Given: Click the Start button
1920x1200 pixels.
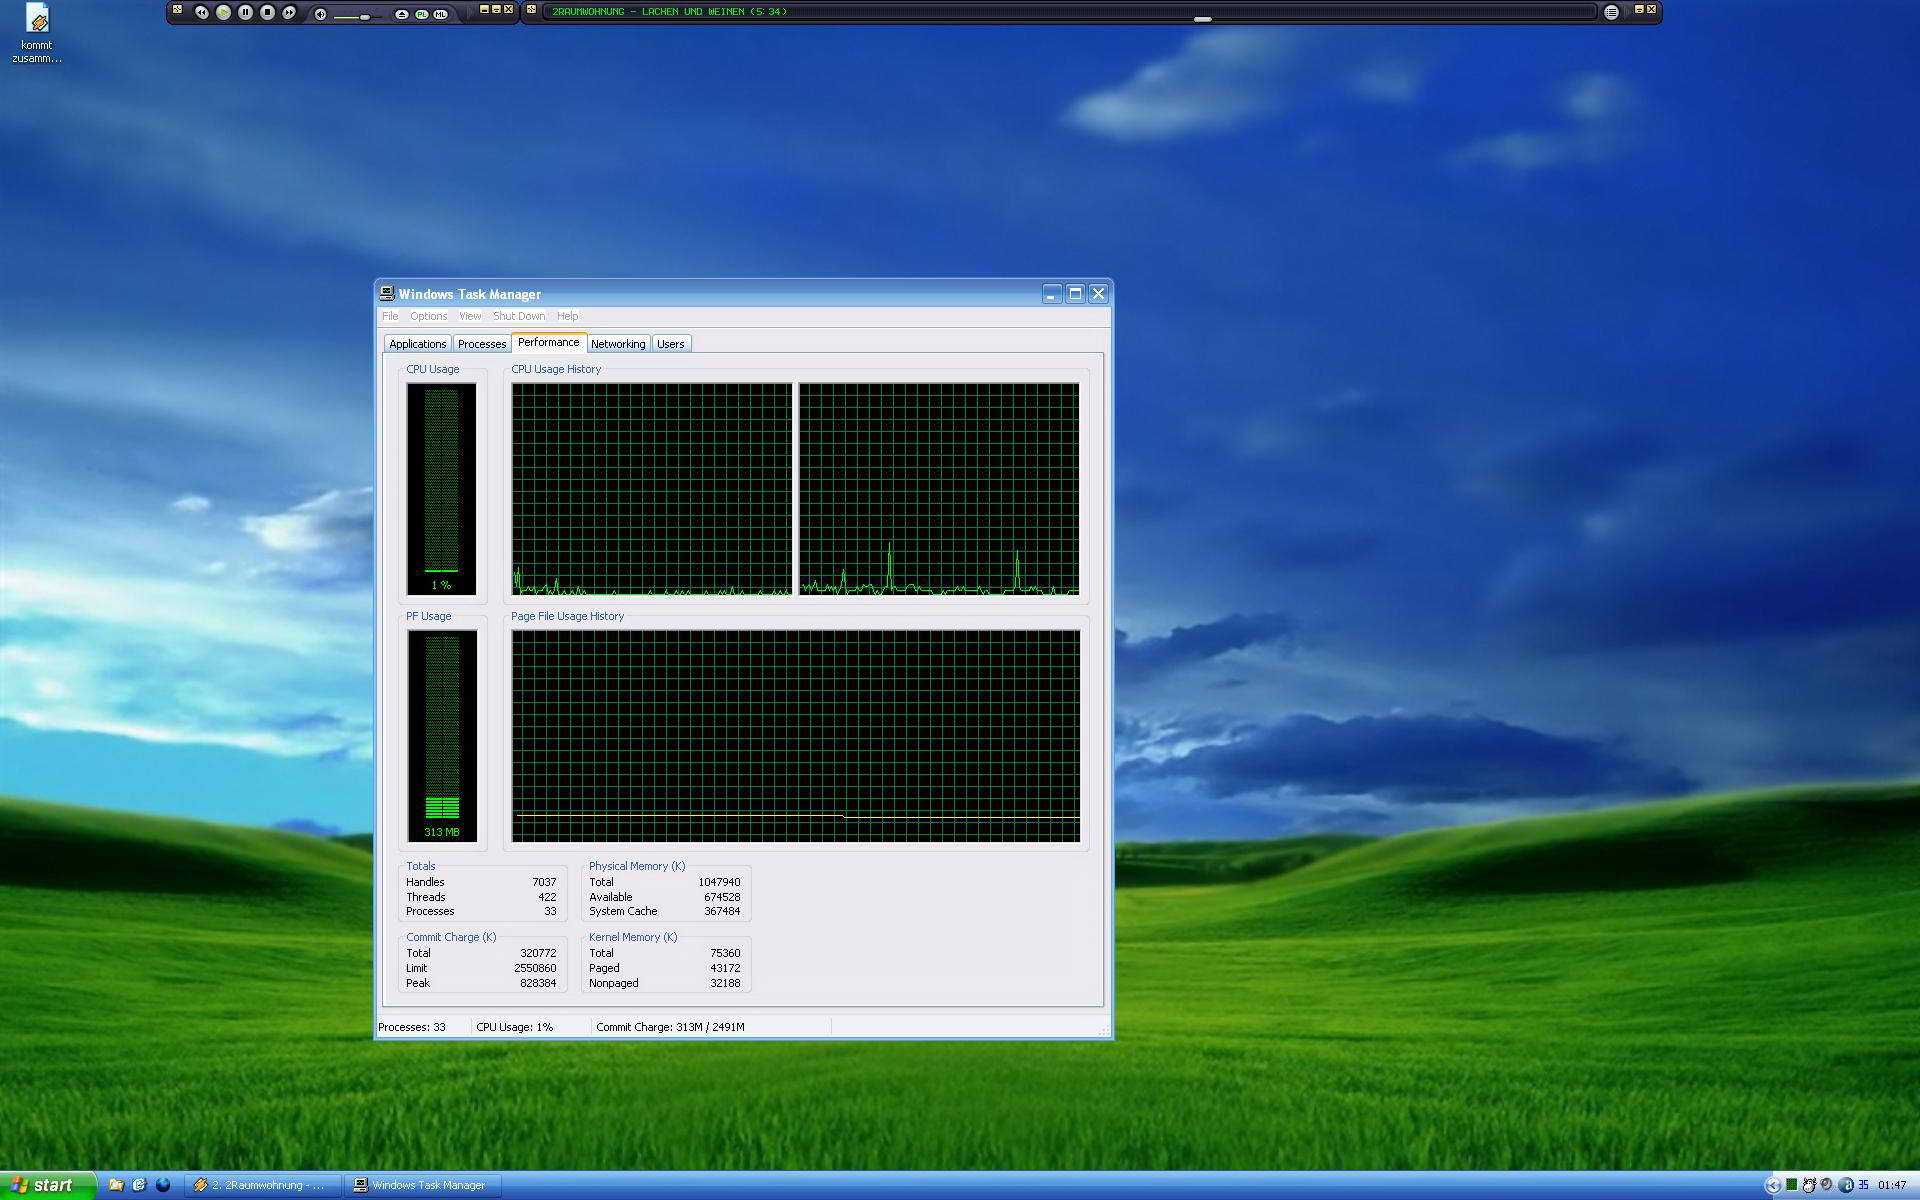Looking at the screenshot, I should [x=45, y=1185].
